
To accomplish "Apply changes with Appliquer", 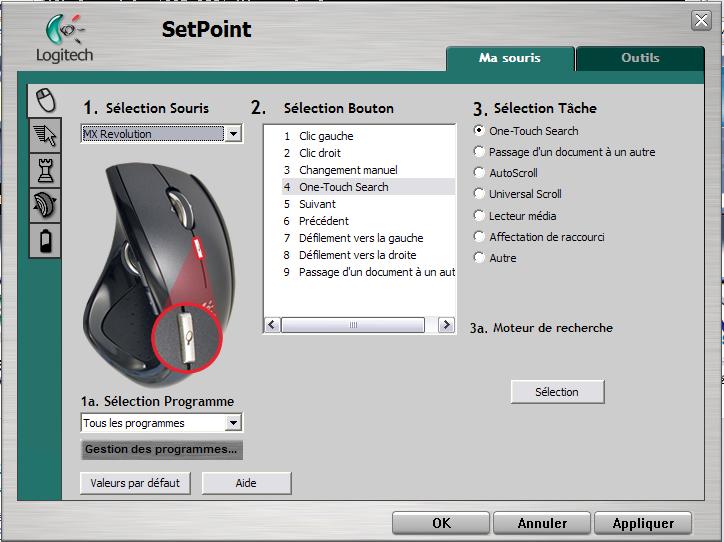I will coord(643,523).
